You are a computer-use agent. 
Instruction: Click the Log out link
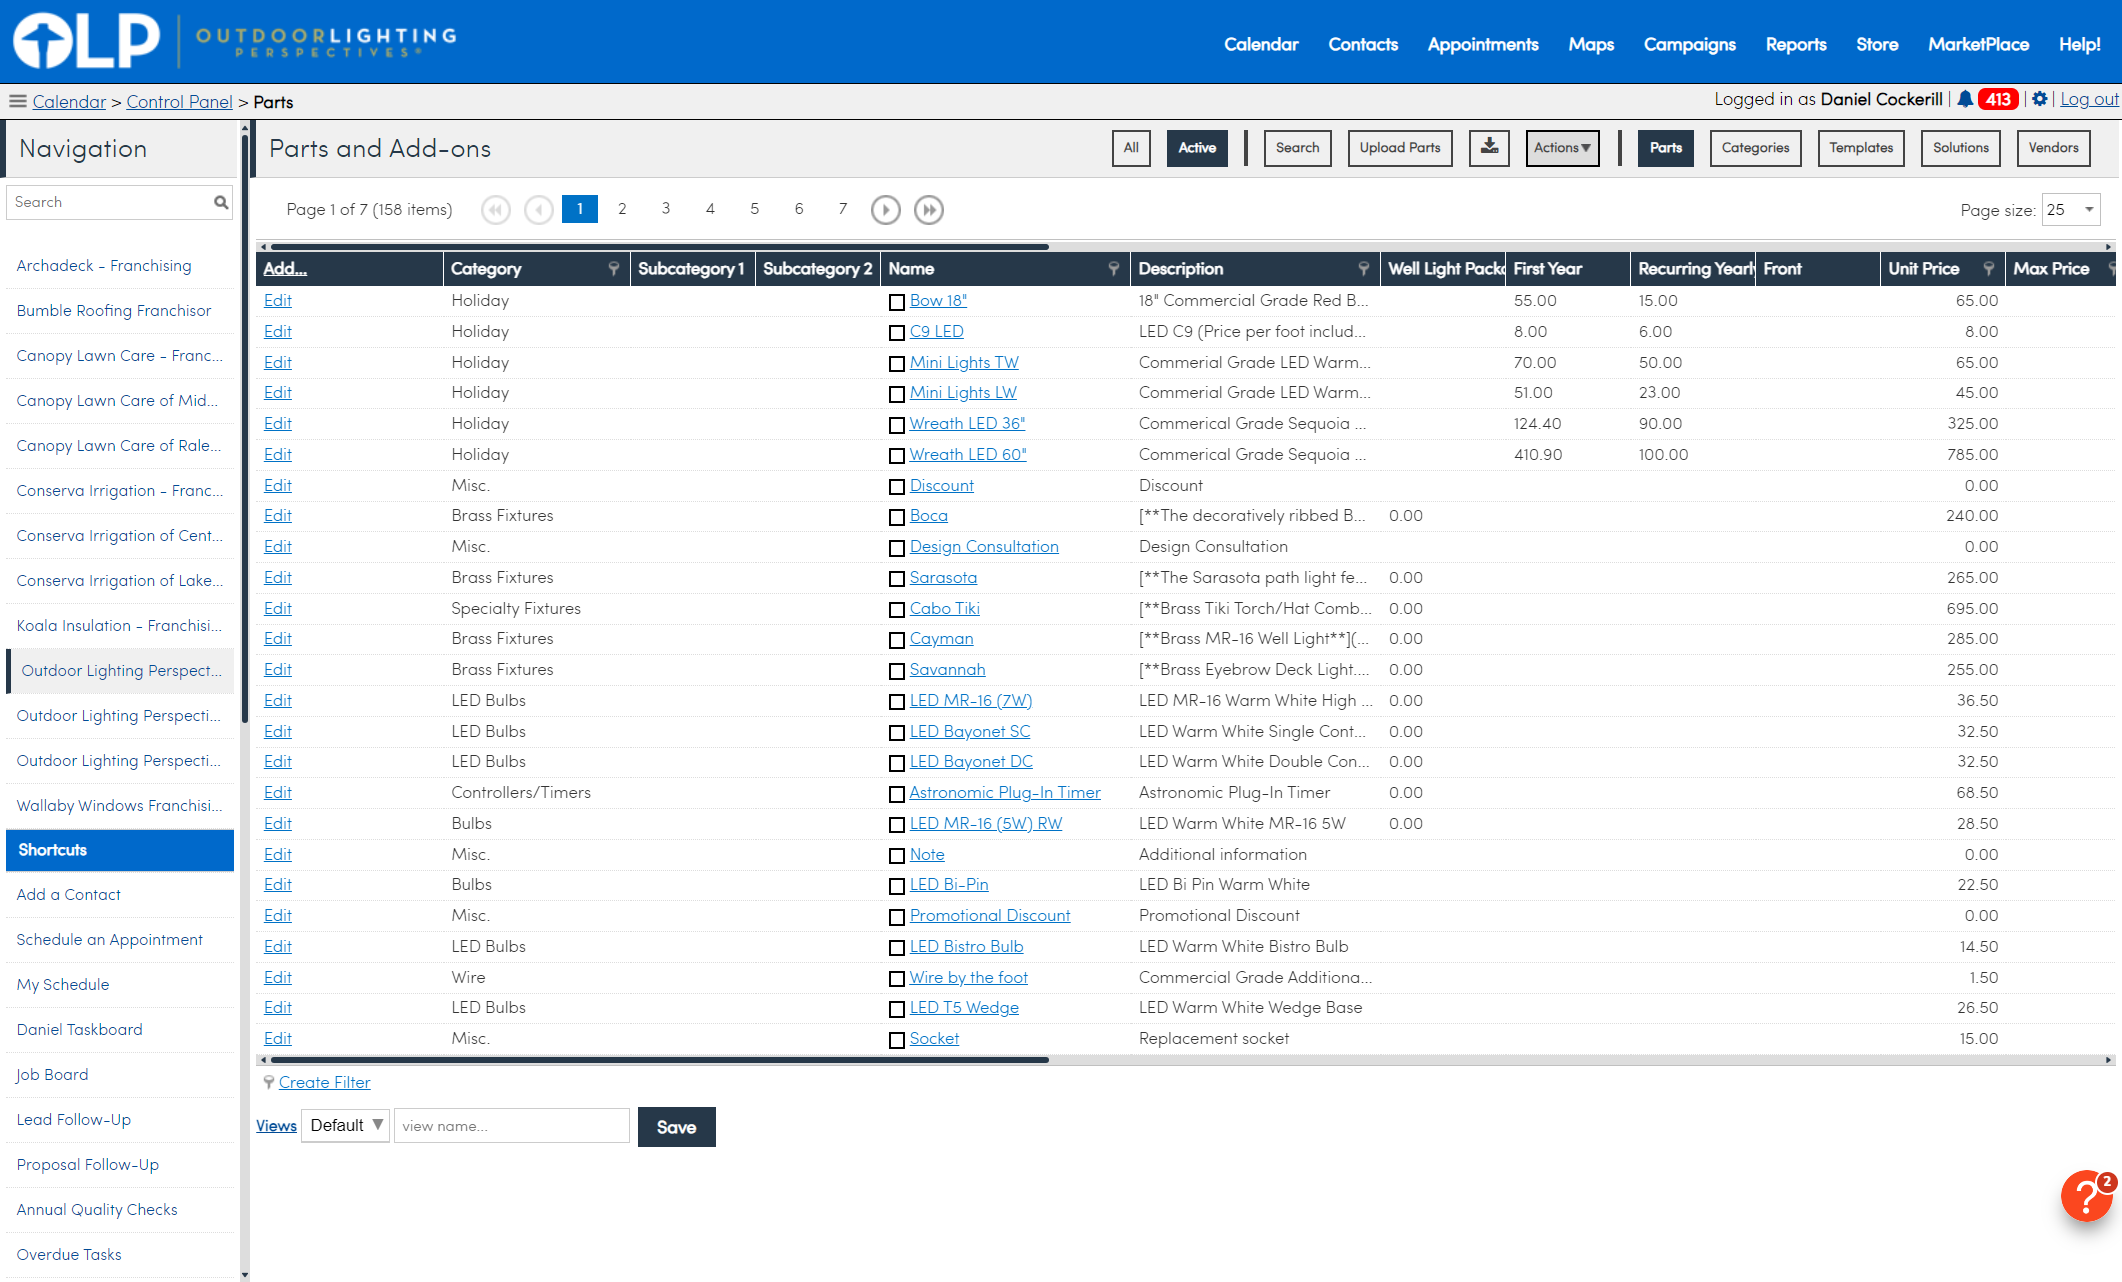pyautogui.click(x=2089, y=99)
